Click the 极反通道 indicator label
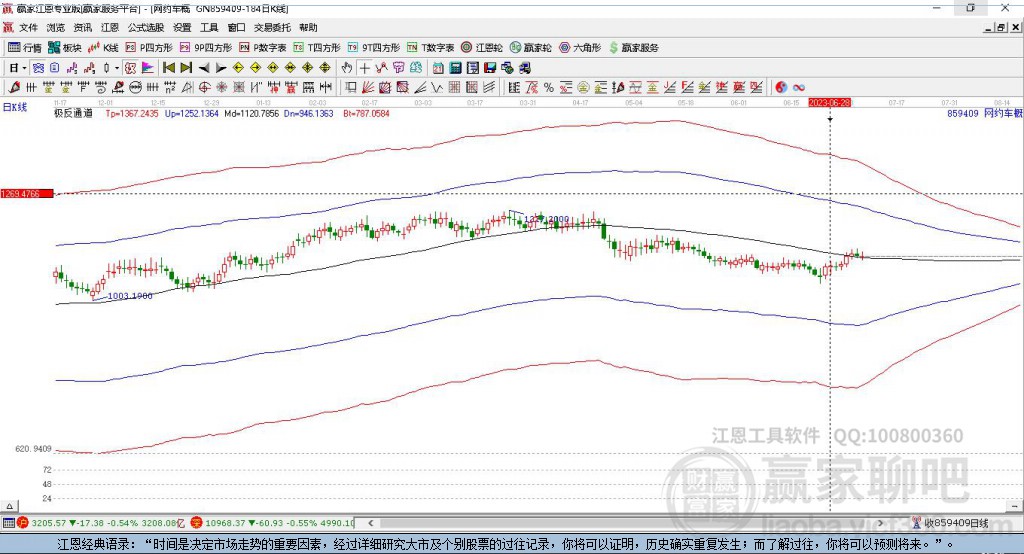This screenshot has height=554, width=1024. tap(73, 114)
